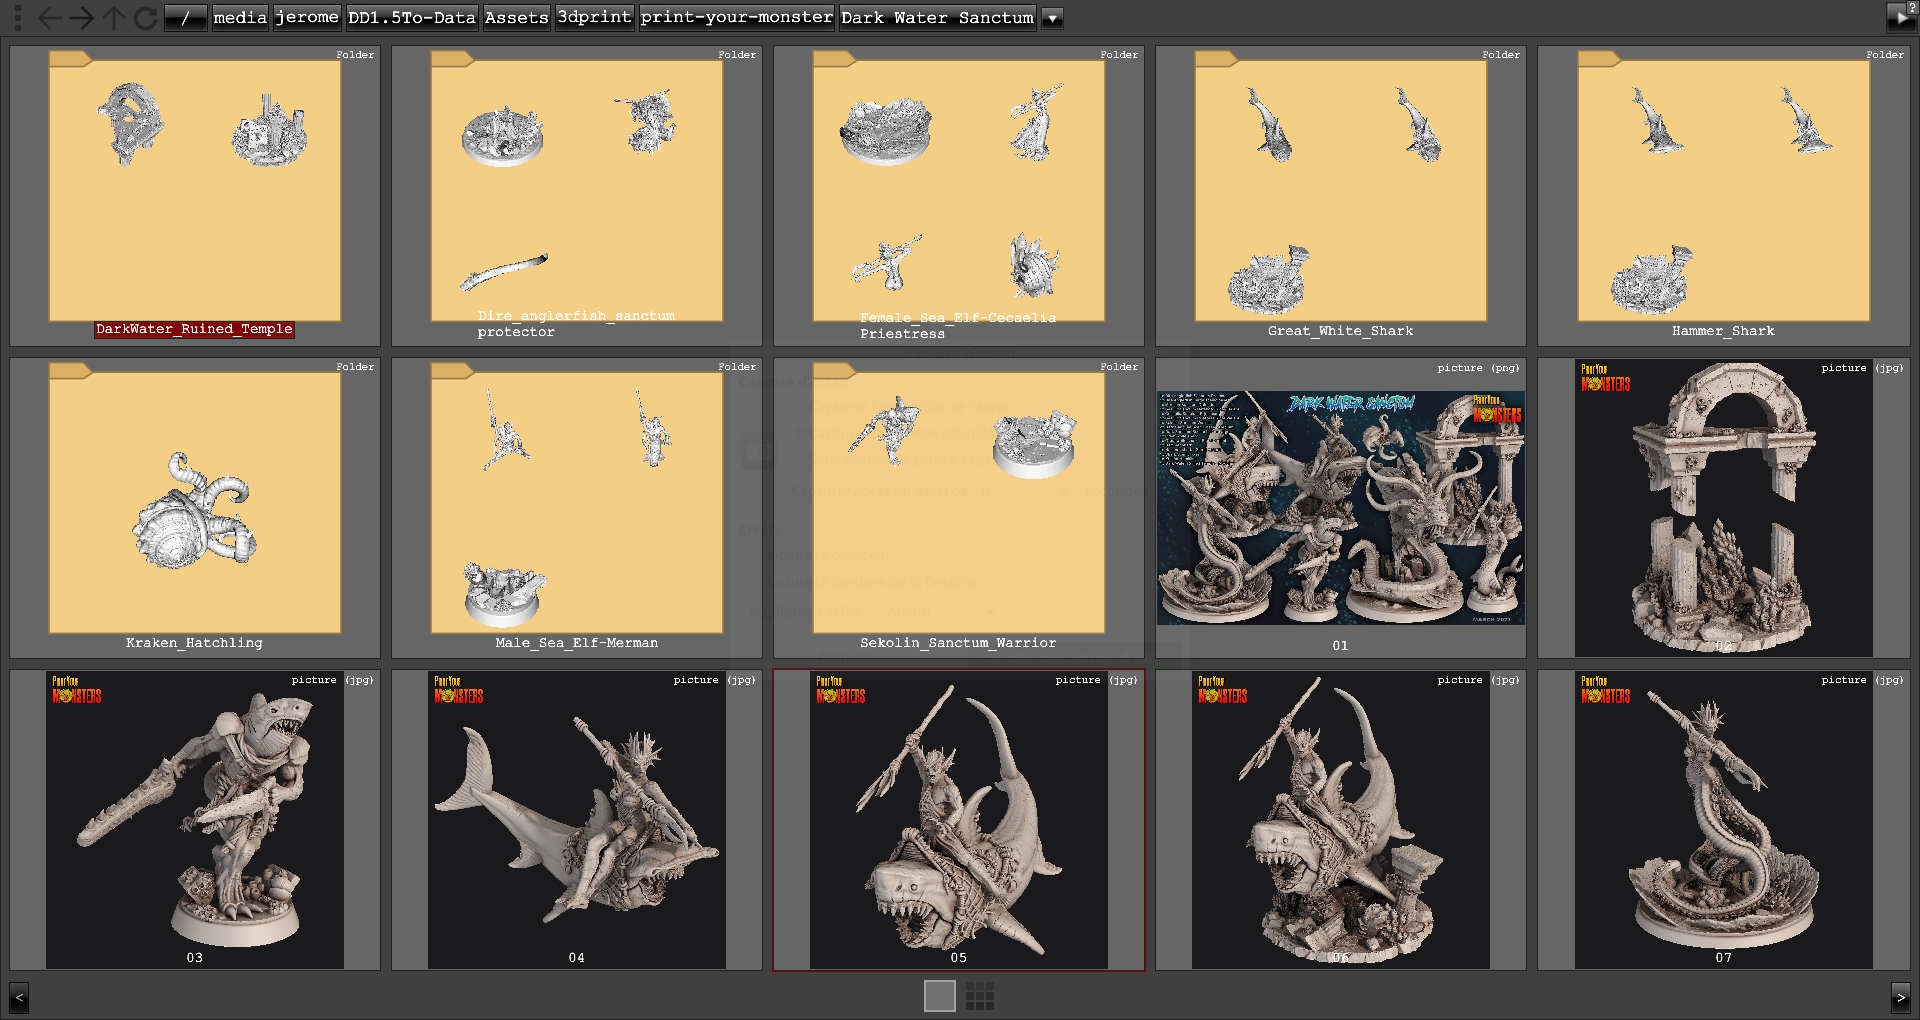Go to previous page arrow
Viewport: 1920px width, 1020px height.
(19, 997)
